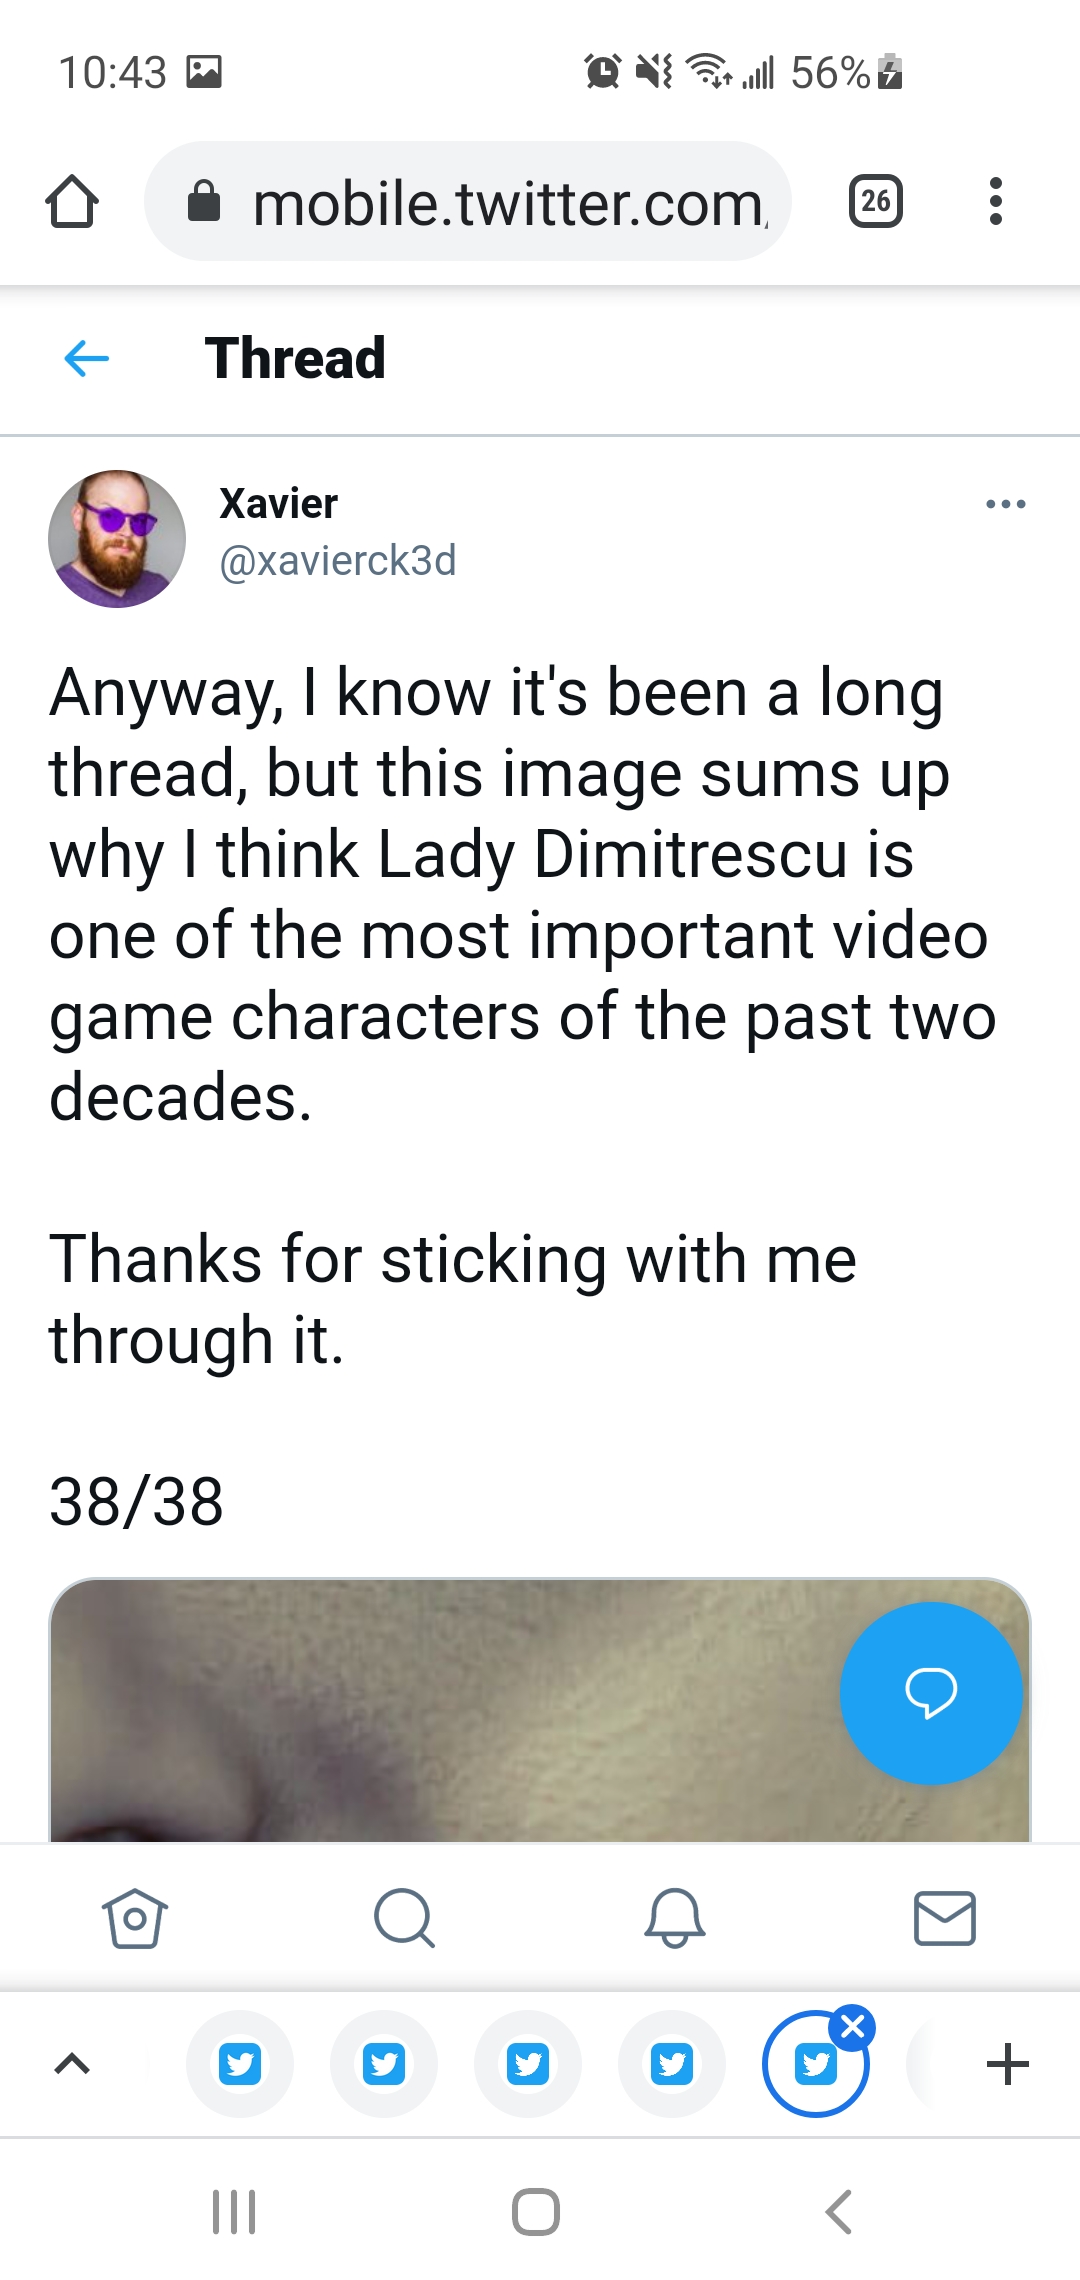Open the Twitter Home tab
Image resolution: width=1080 pixels, height=2280 pixels.
pos(135,1918)
